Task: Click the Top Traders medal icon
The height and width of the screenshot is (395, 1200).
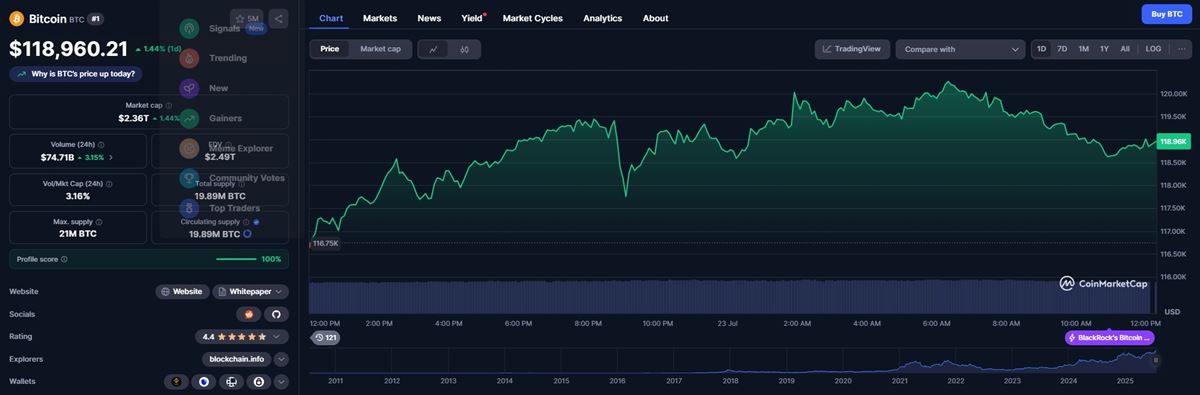Action: [190, 208]
